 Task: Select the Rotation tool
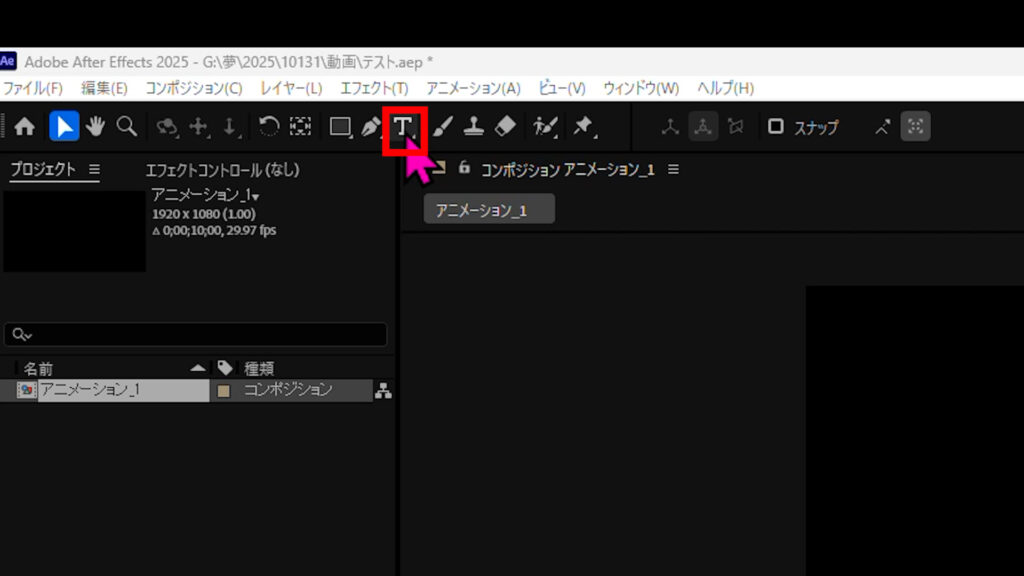click(x=269, y=127)
